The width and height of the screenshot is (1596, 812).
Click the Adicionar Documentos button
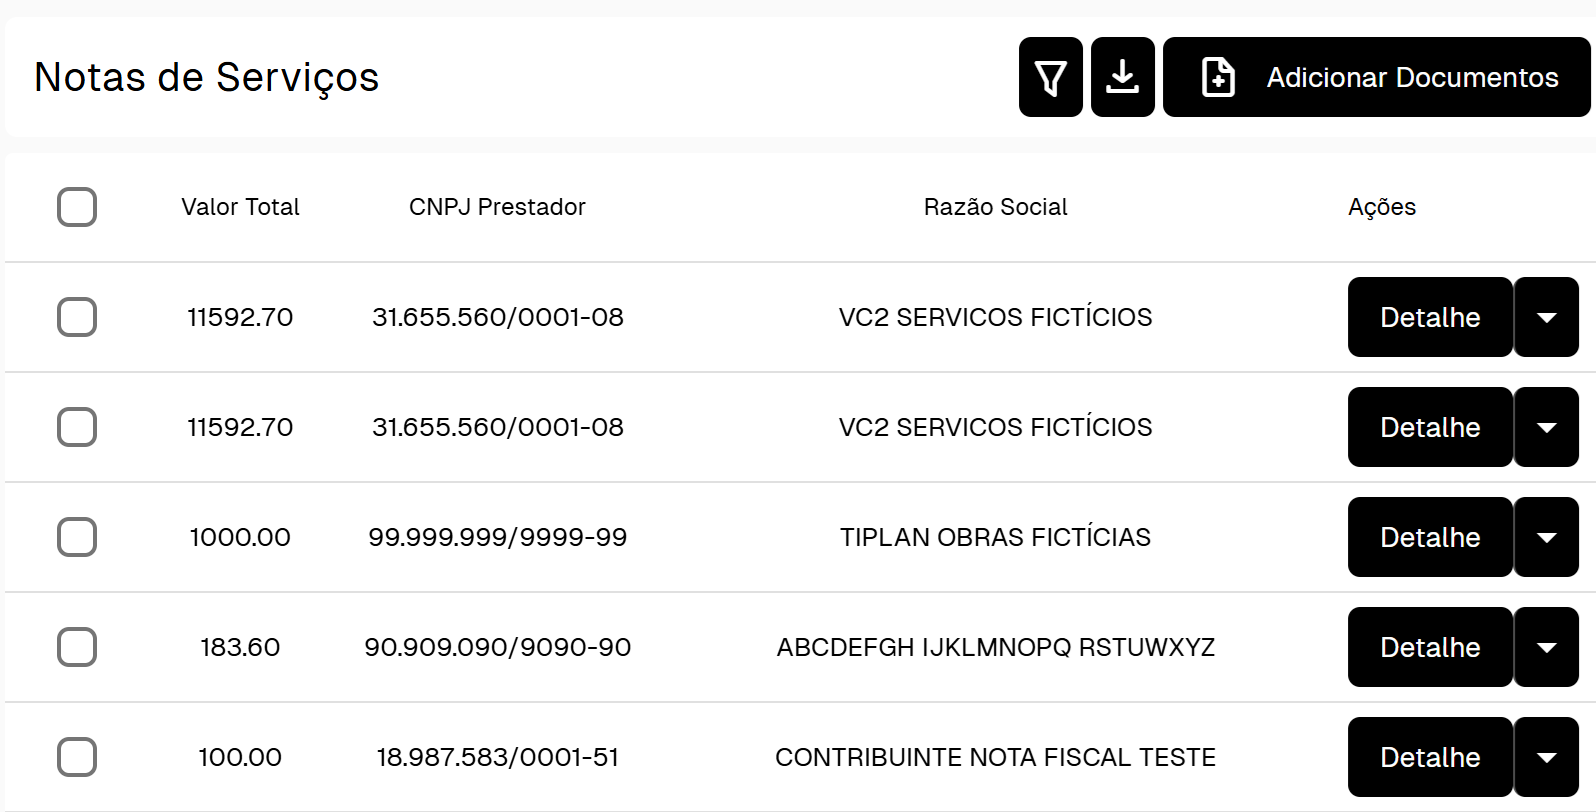(1376, 77)
